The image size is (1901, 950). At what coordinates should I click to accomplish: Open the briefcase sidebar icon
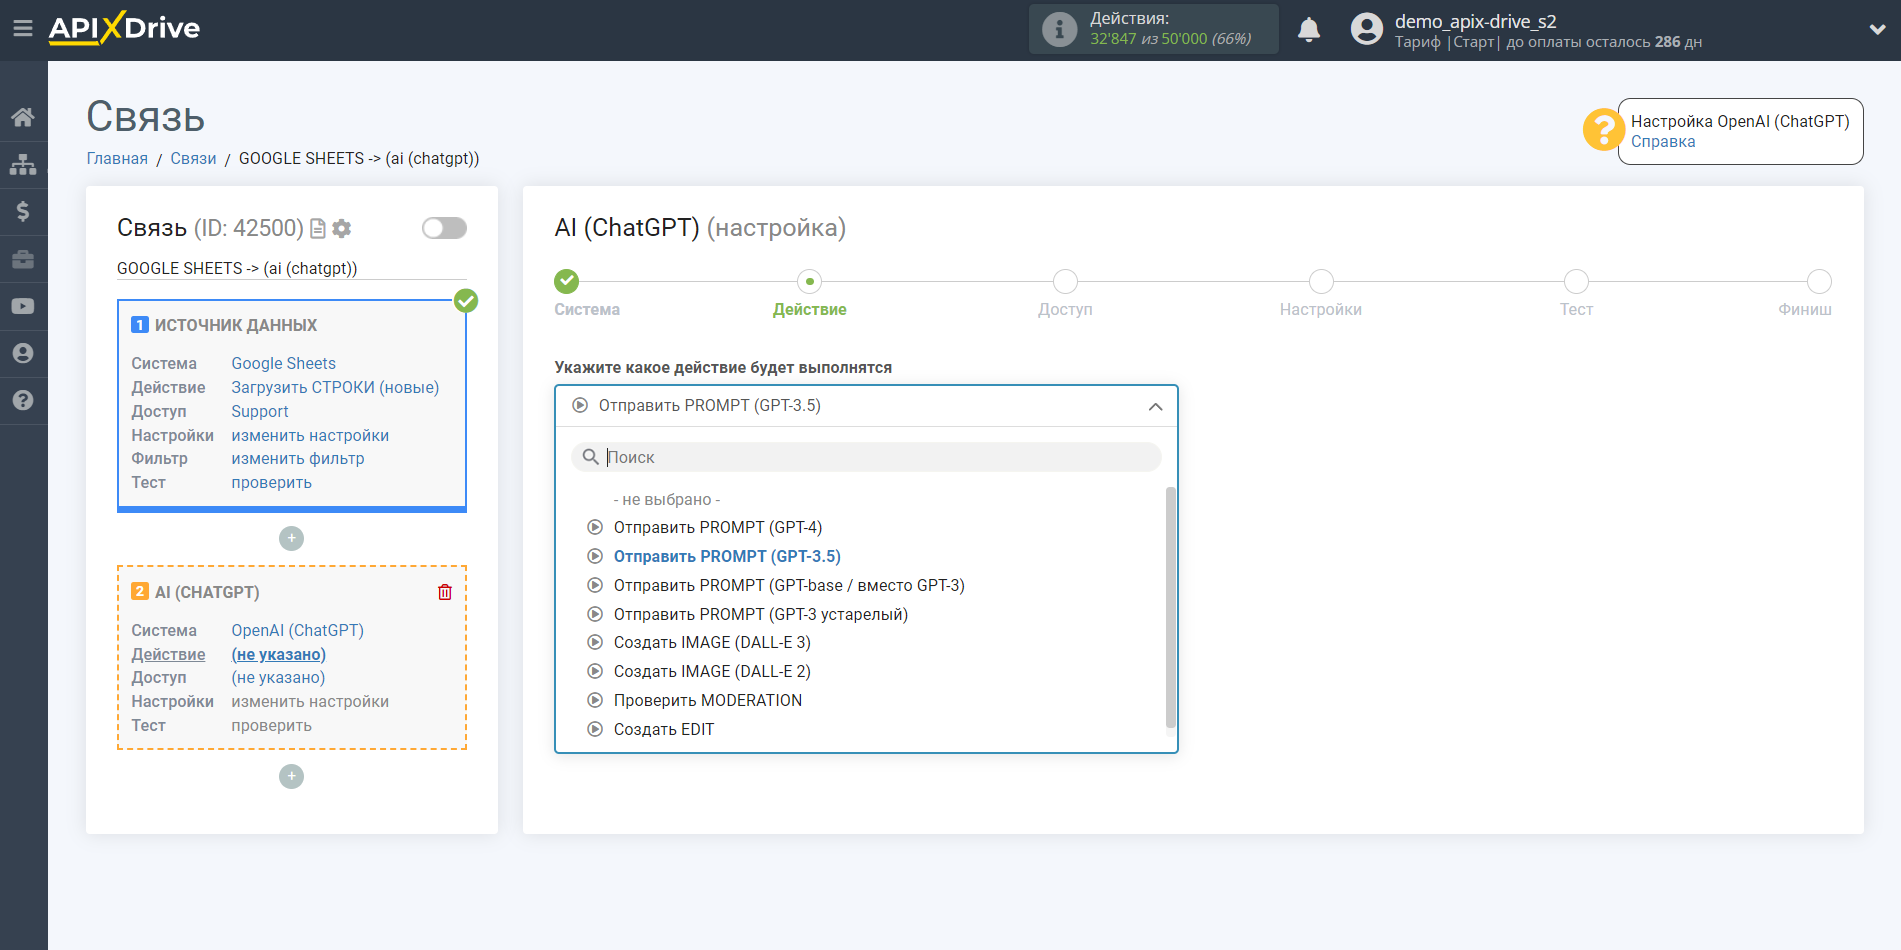pos(23,259)
